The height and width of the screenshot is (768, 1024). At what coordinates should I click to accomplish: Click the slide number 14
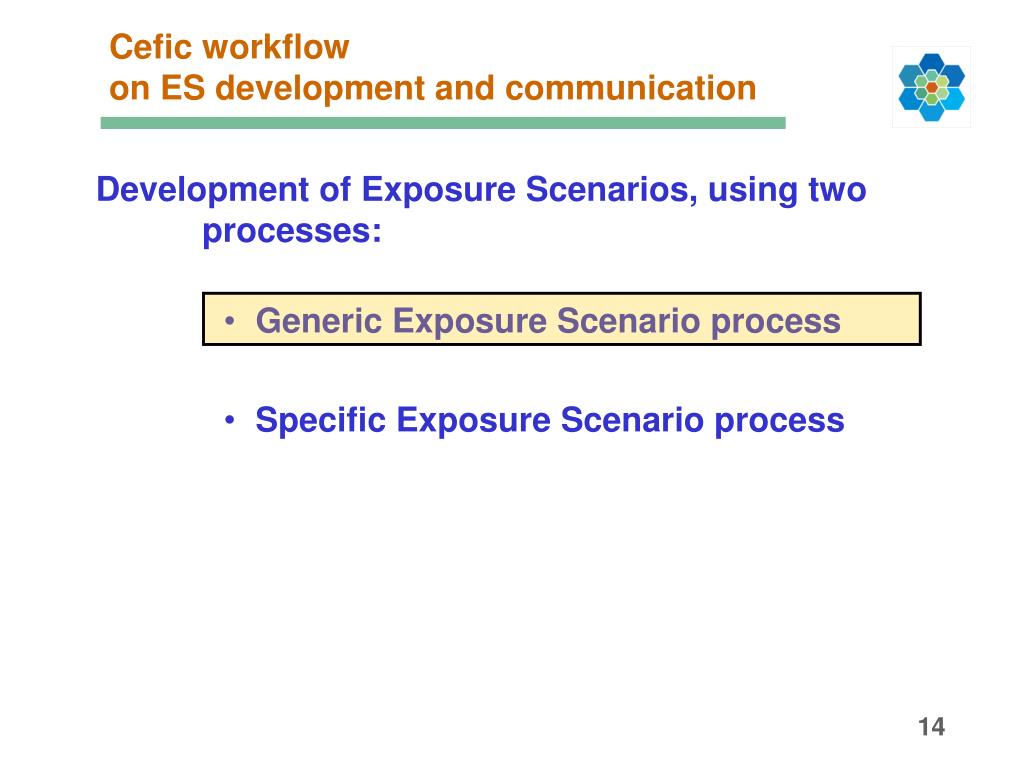(x=931, y=726)
